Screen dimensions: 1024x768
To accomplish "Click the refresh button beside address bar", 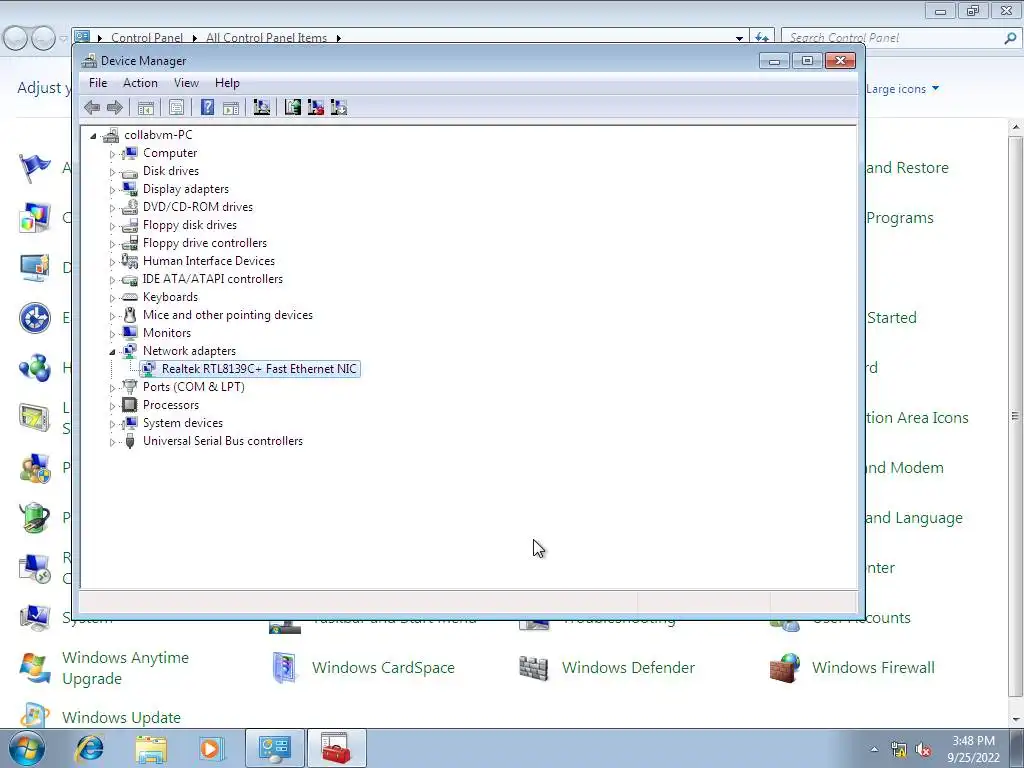I will (x=761, y=38).
